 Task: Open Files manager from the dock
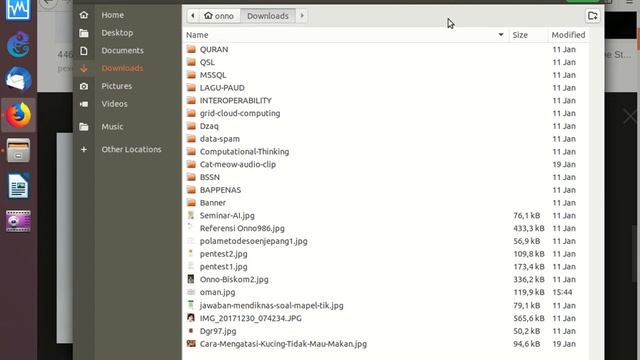(18, 150)
